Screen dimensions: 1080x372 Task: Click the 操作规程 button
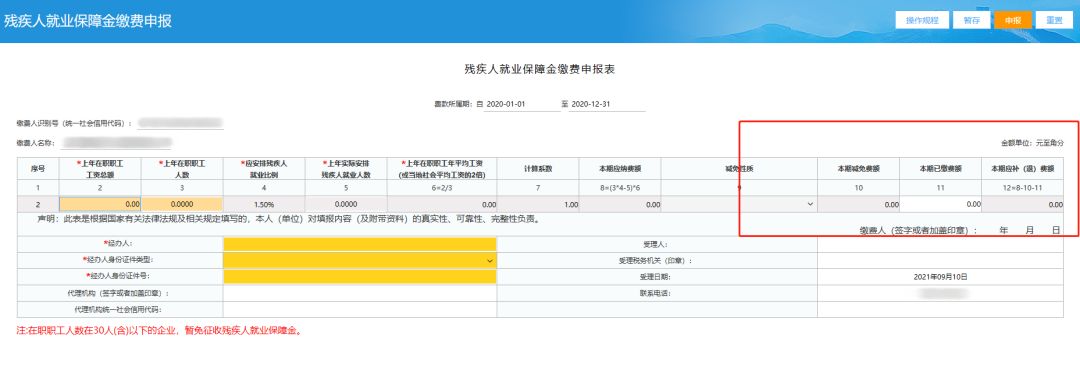922,20
